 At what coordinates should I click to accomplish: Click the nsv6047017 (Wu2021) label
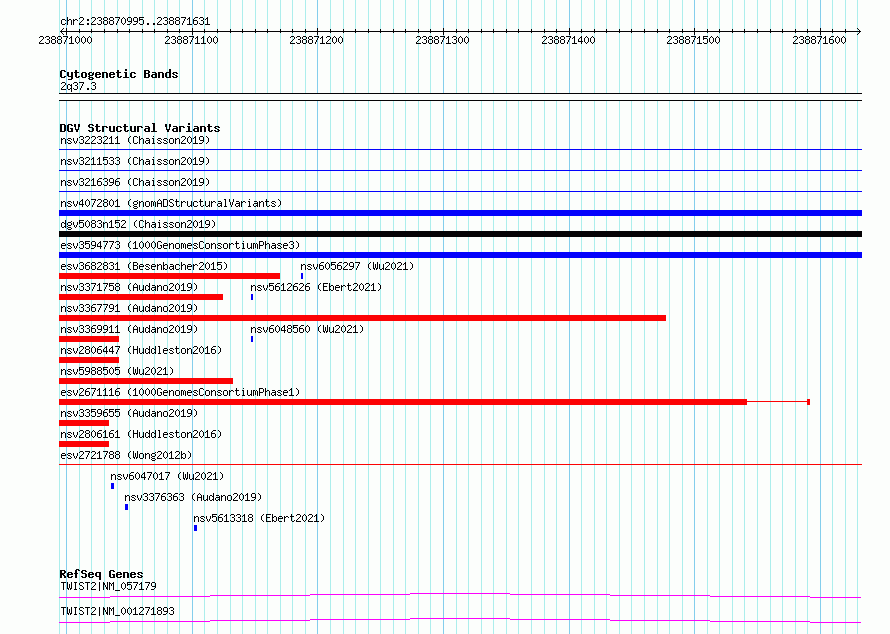(167, 476)
